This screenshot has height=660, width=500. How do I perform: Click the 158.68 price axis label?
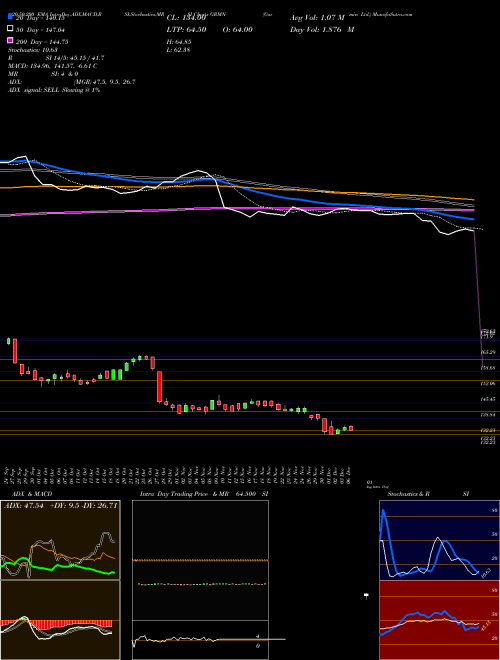(x=488, y=368)
